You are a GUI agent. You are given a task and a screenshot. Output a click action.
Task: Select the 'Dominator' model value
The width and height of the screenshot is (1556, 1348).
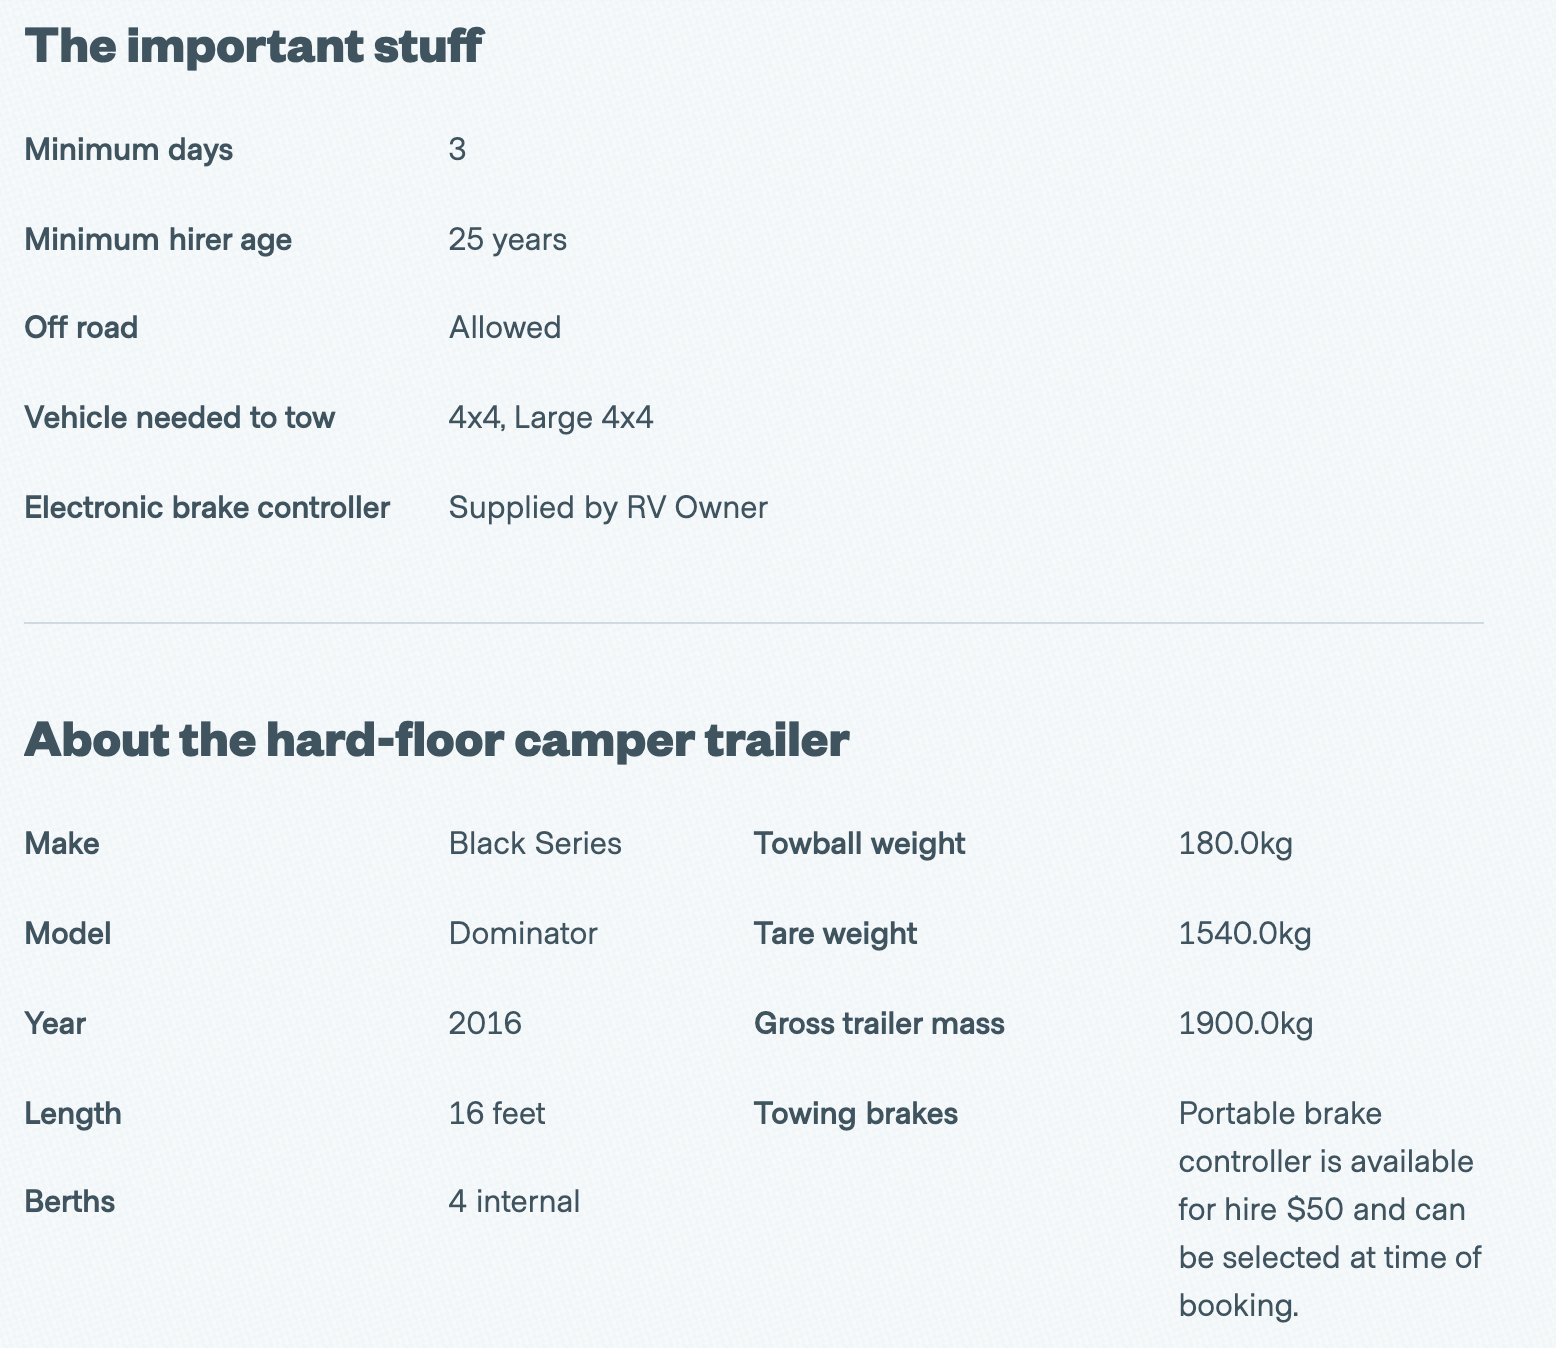coord(523,934)
